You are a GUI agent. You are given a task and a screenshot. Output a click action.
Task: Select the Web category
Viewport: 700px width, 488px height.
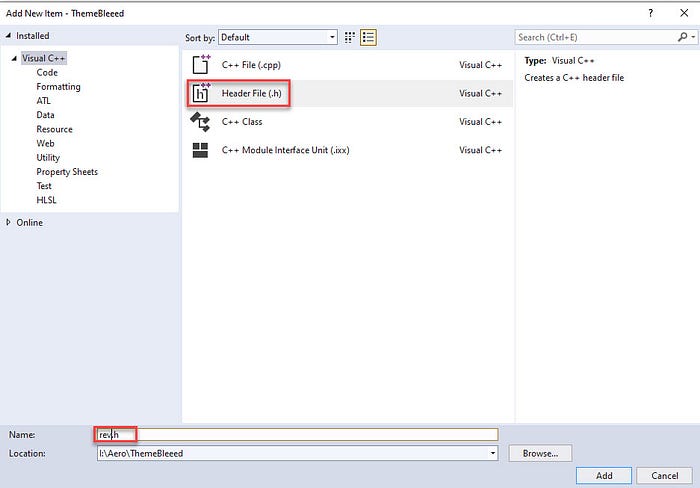45,143
